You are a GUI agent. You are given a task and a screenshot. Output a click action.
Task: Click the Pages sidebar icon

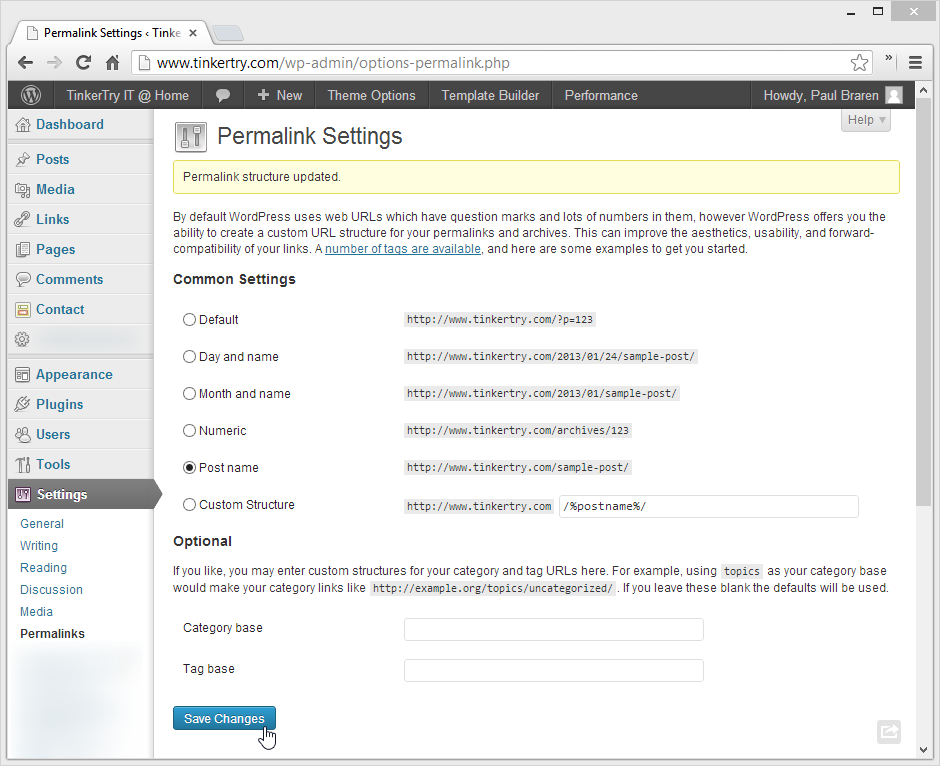tap(23, 249)
